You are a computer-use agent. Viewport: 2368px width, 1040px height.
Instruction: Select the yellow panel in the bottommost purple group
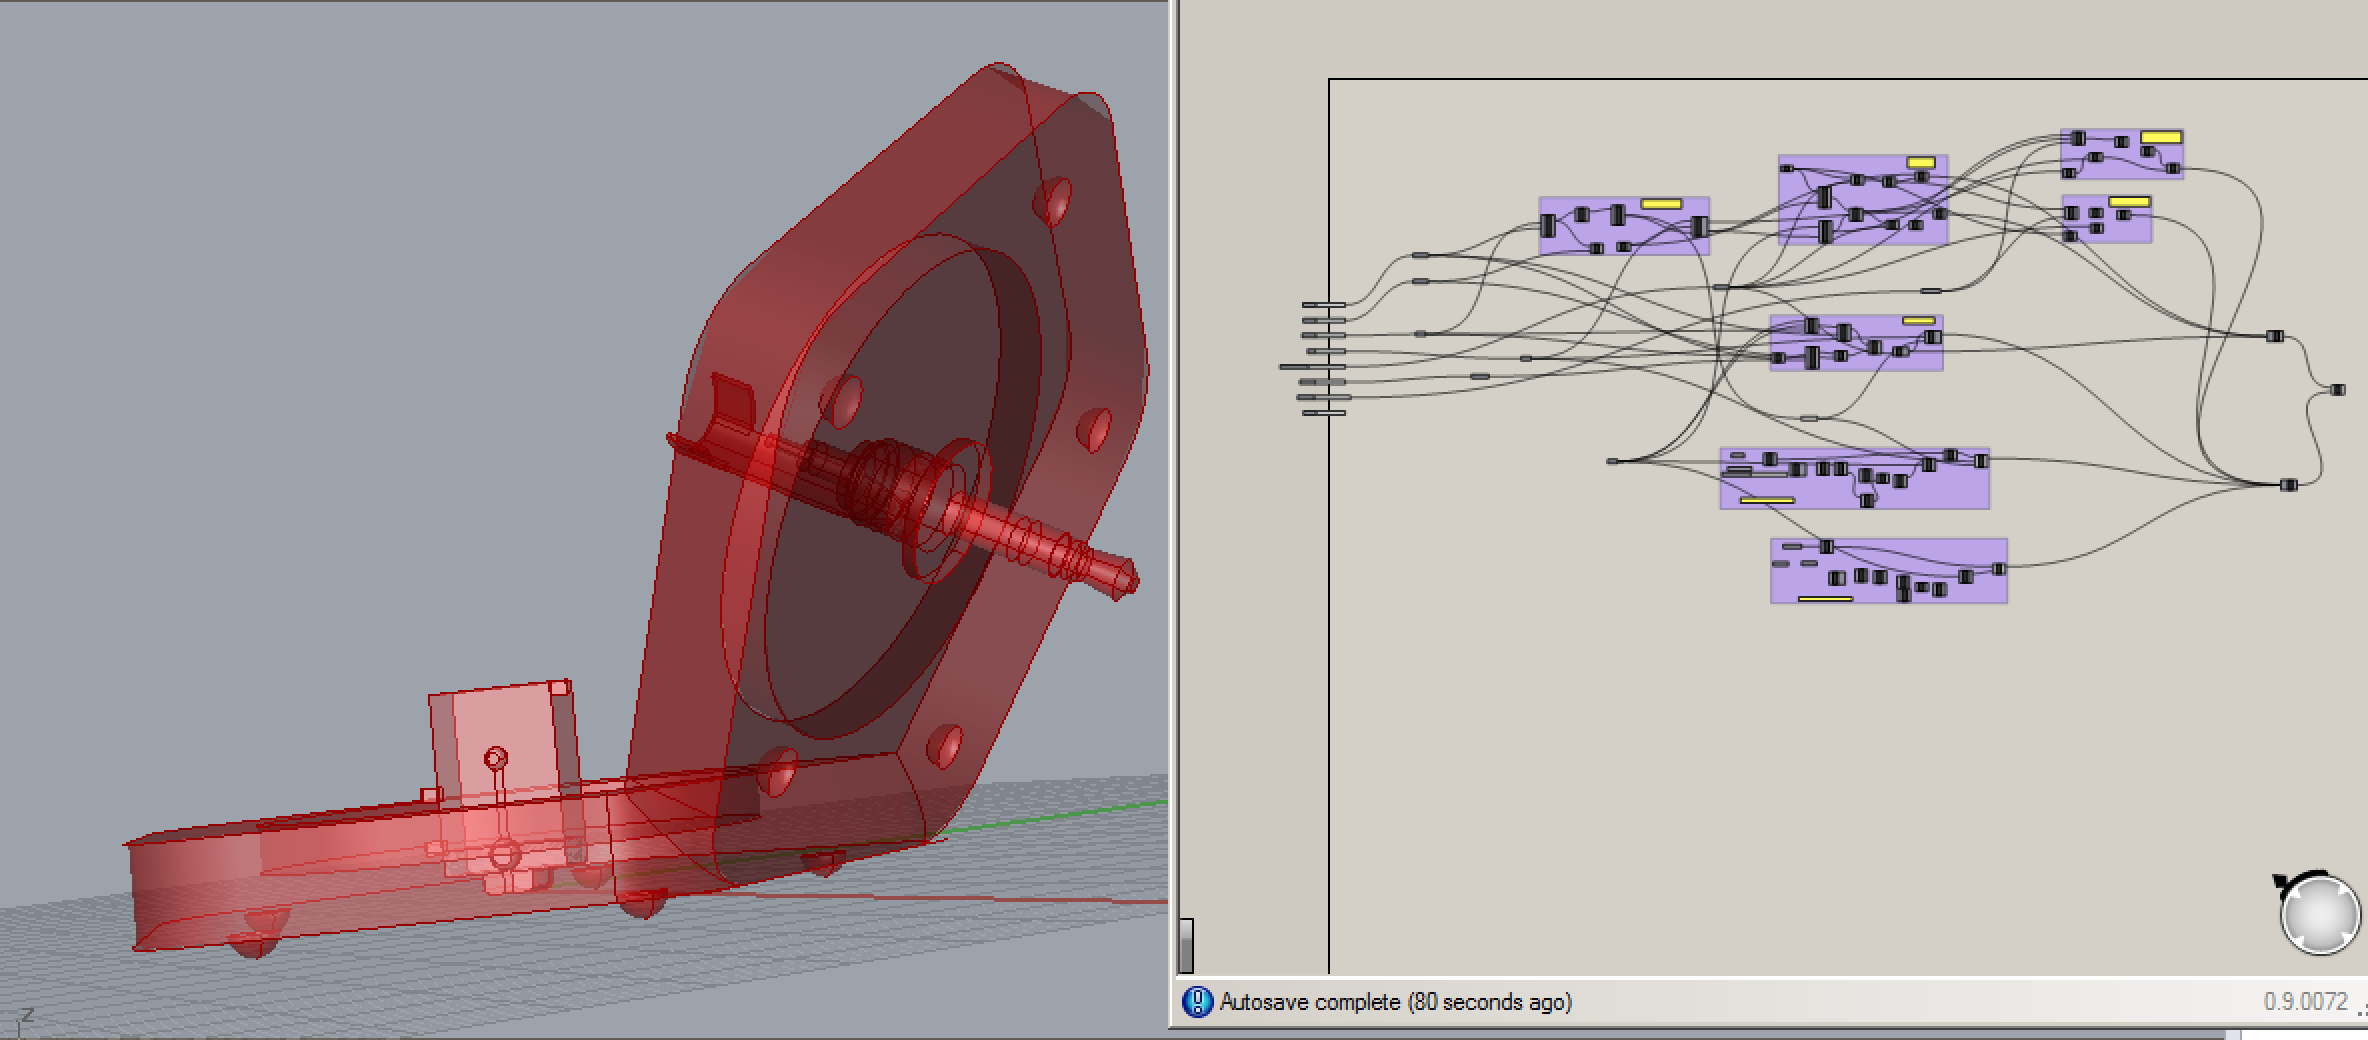click(1825, 599)
